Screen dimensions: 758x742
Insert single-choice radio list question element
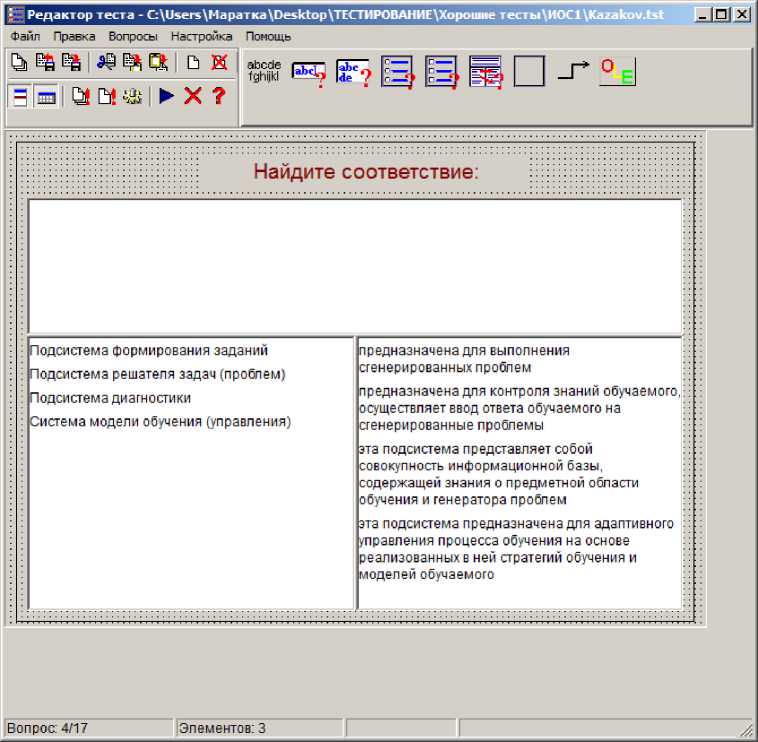(398, 72)
